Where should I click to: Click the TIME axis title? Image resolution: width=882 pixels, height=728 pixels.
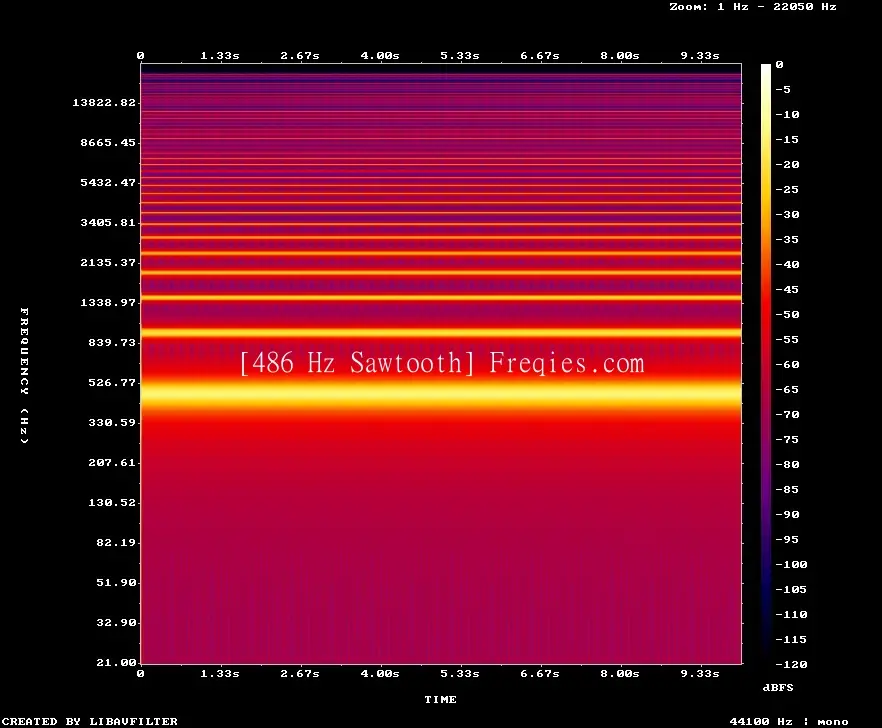point(440,699)
